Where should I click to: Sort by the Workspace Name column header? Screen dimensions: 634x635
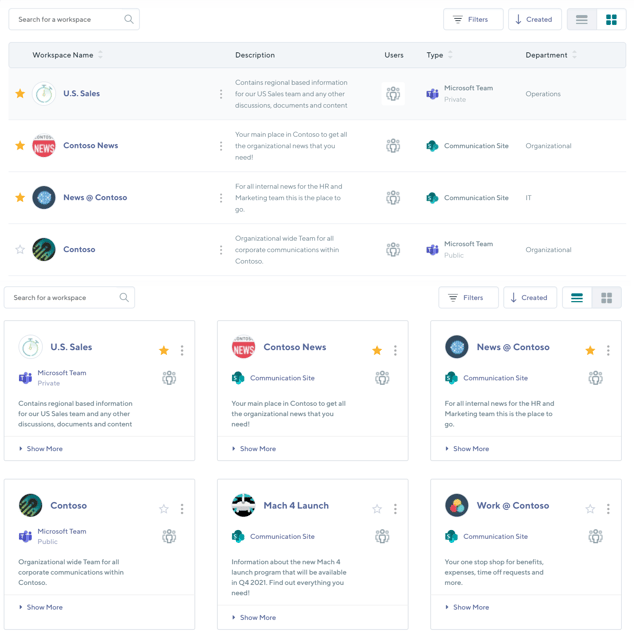pyautogui.click(x=63, y=55)
